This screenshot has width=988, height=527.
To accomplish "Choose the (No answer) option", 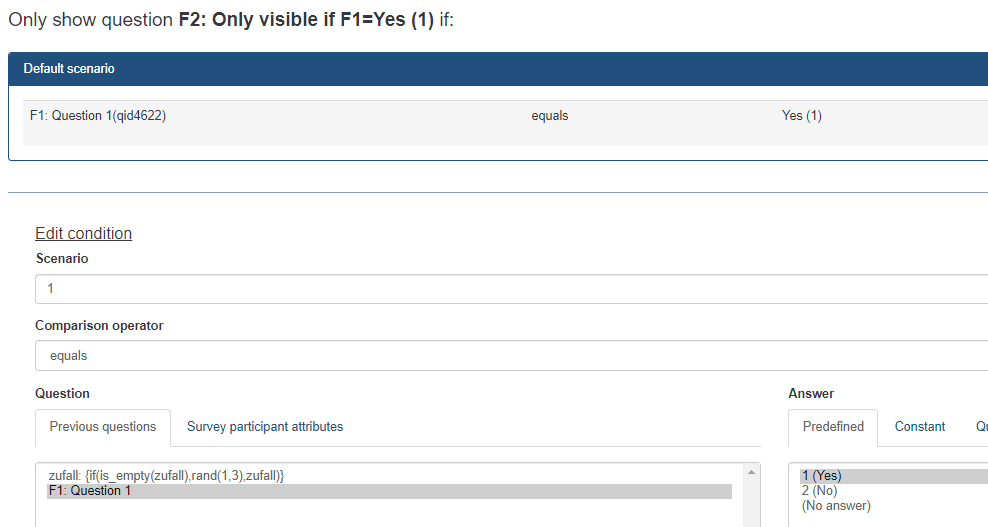I will click(836, 506).
